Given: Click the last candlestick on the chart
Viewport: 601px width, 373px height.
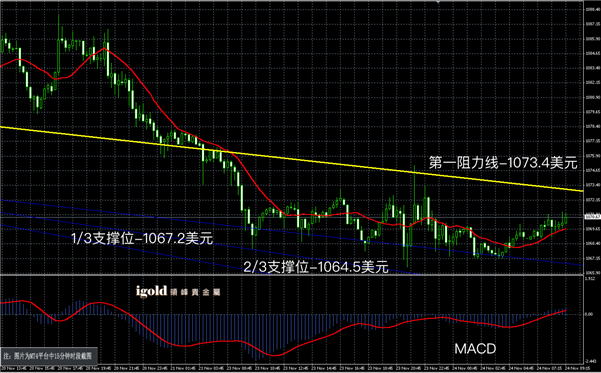Looking at the screenshot, I should click(566, 218).
